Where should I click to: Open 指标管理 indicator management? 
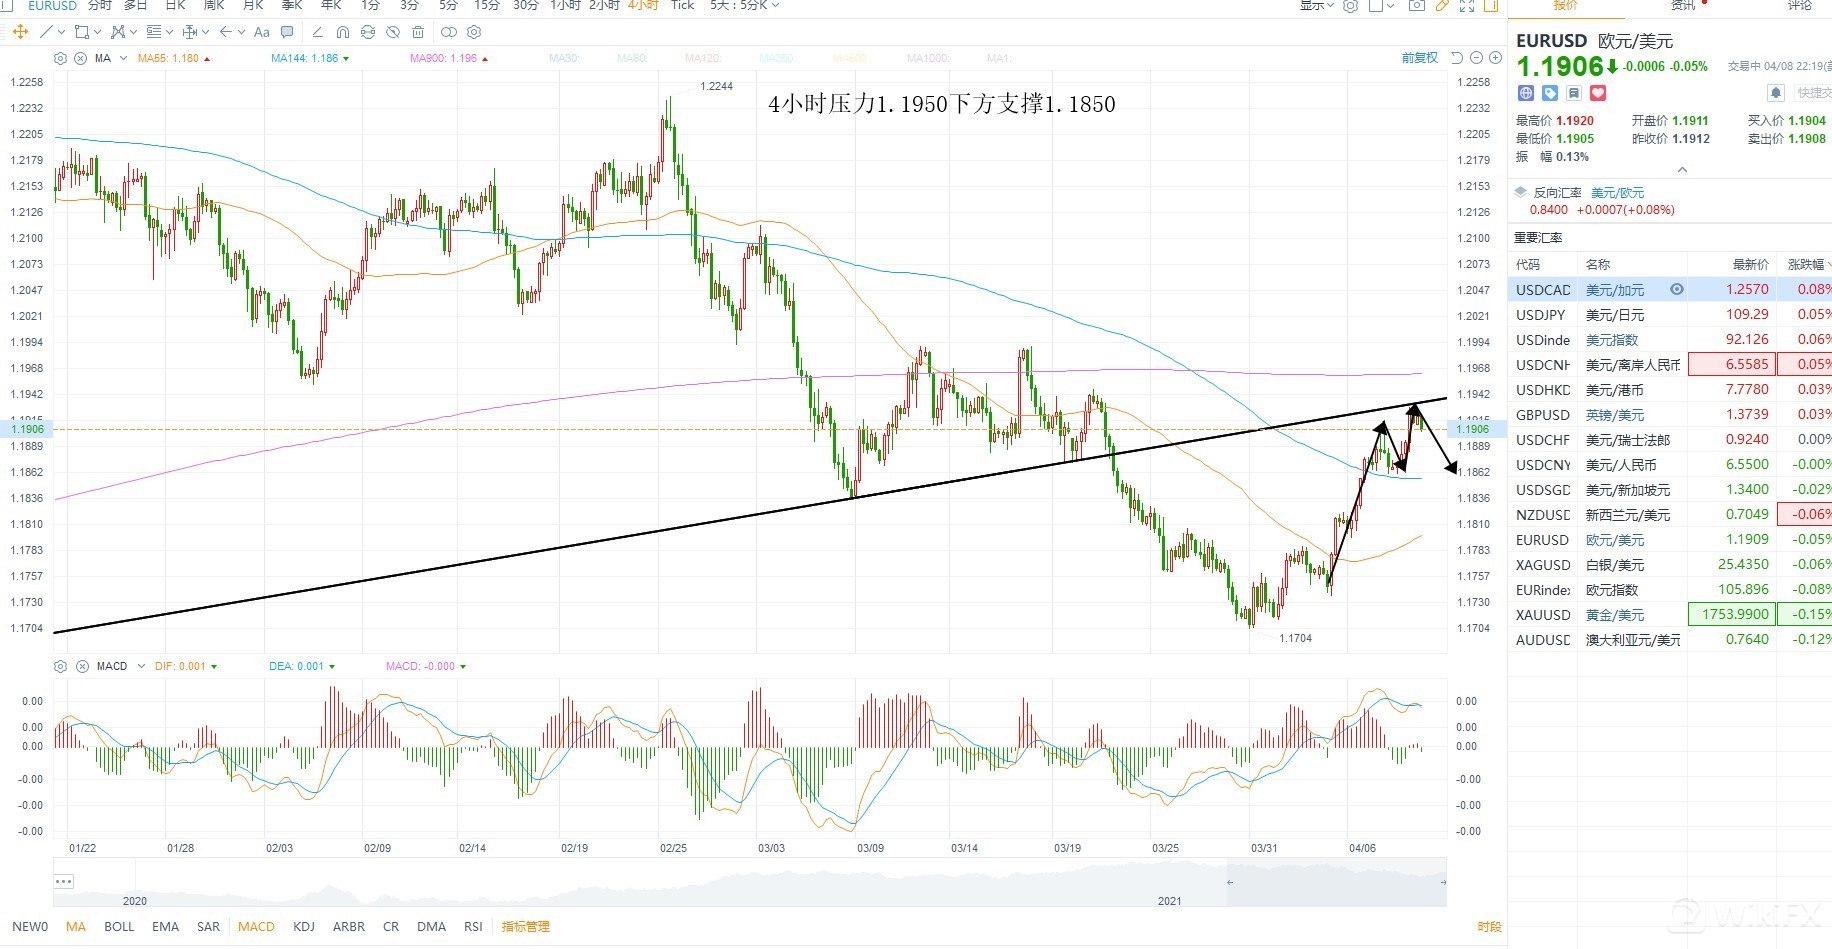click(525, 926)
